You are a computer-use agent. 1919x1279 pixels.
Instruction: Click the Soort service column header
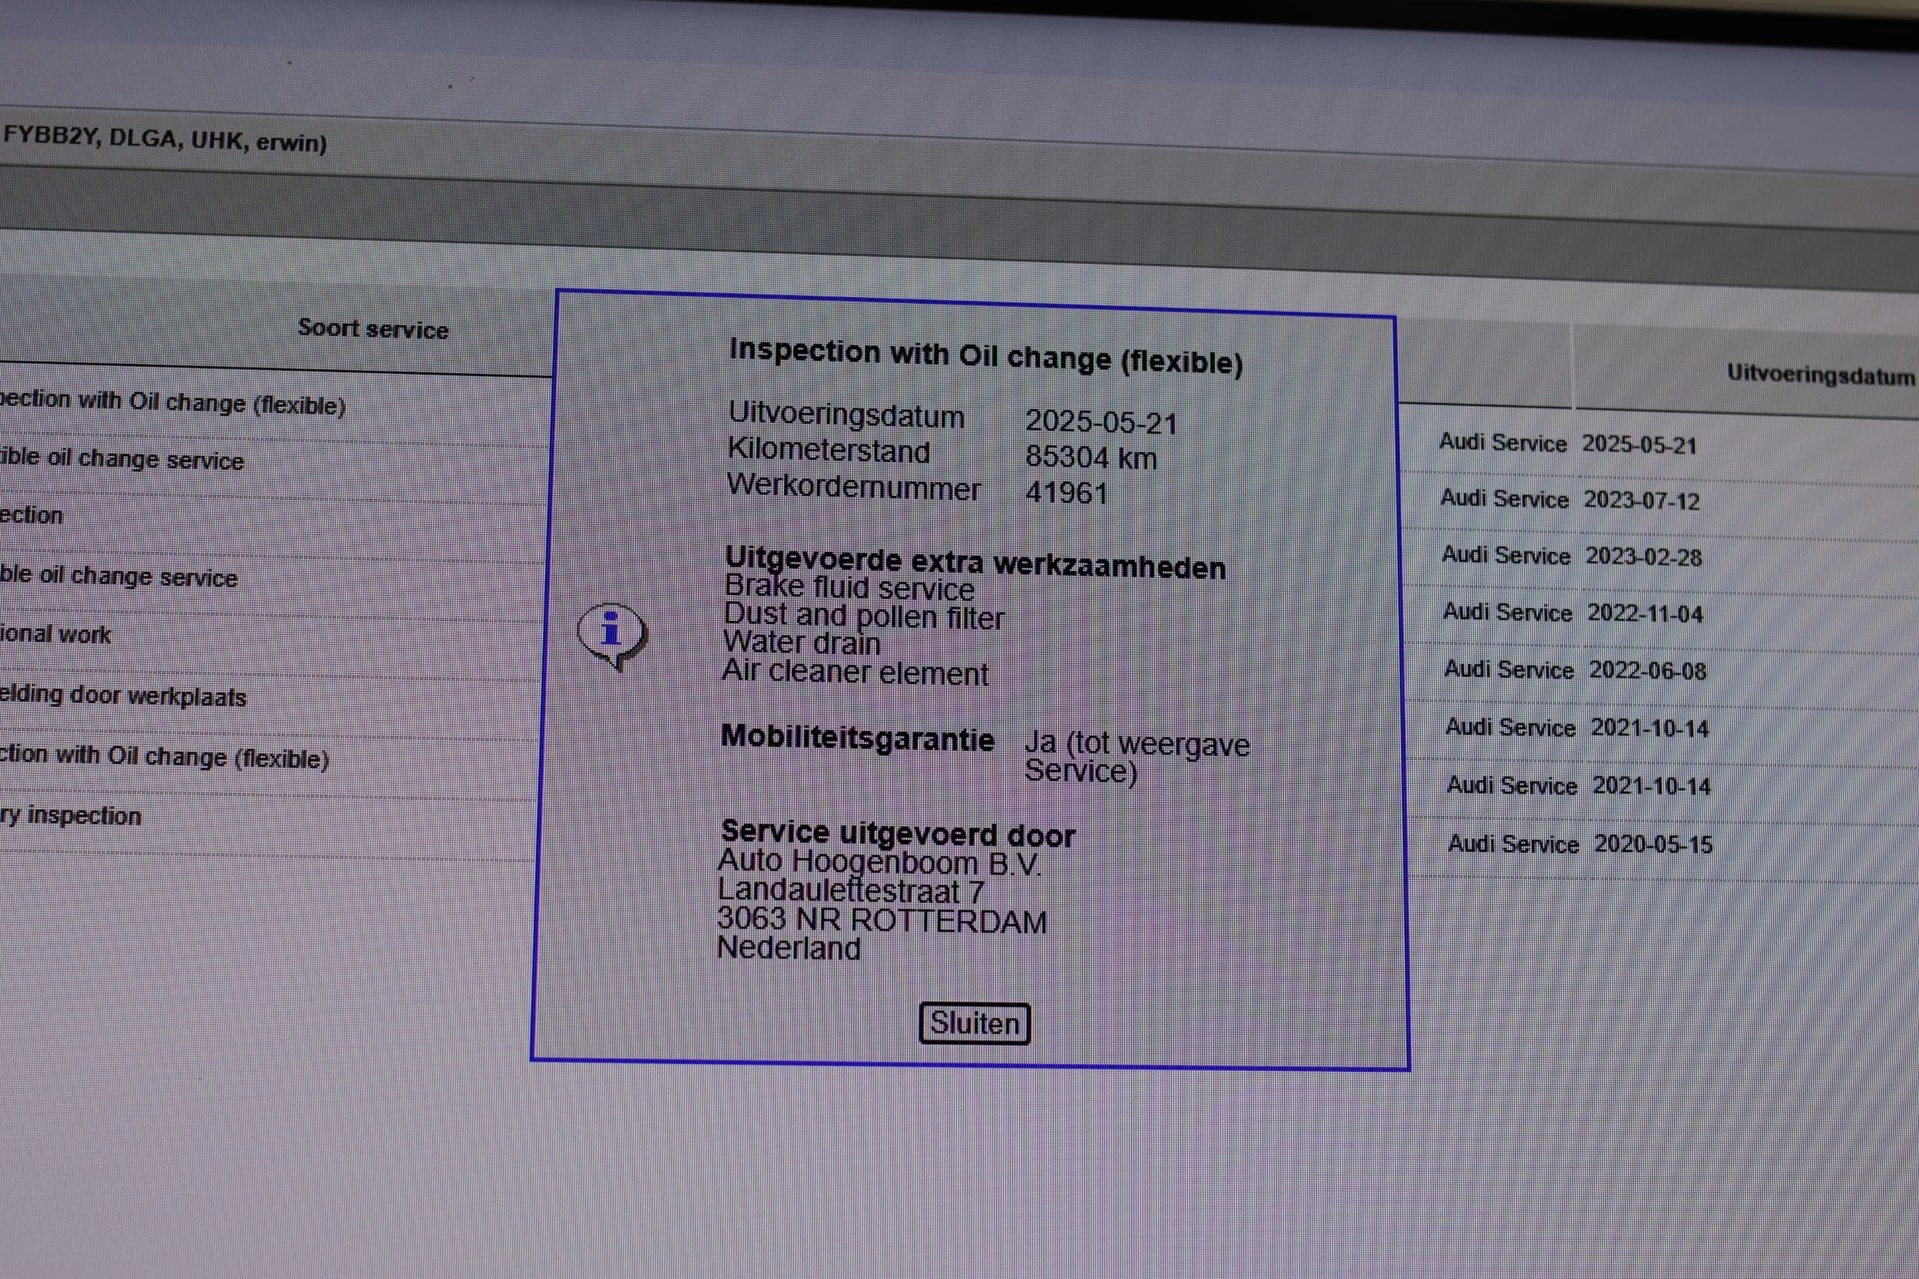[x=373, y=329]
